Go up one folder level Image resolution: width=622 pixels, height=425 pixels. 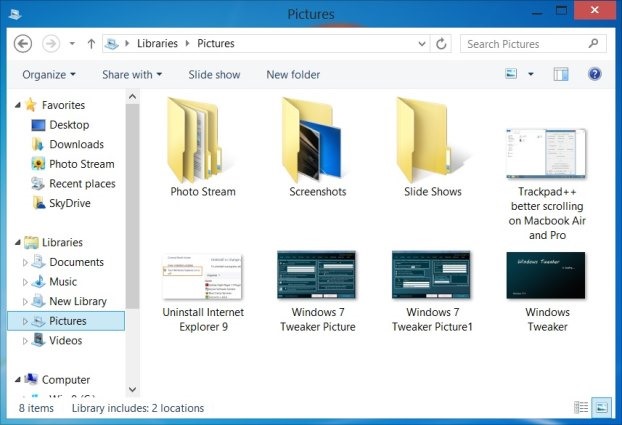pos(91,44)
